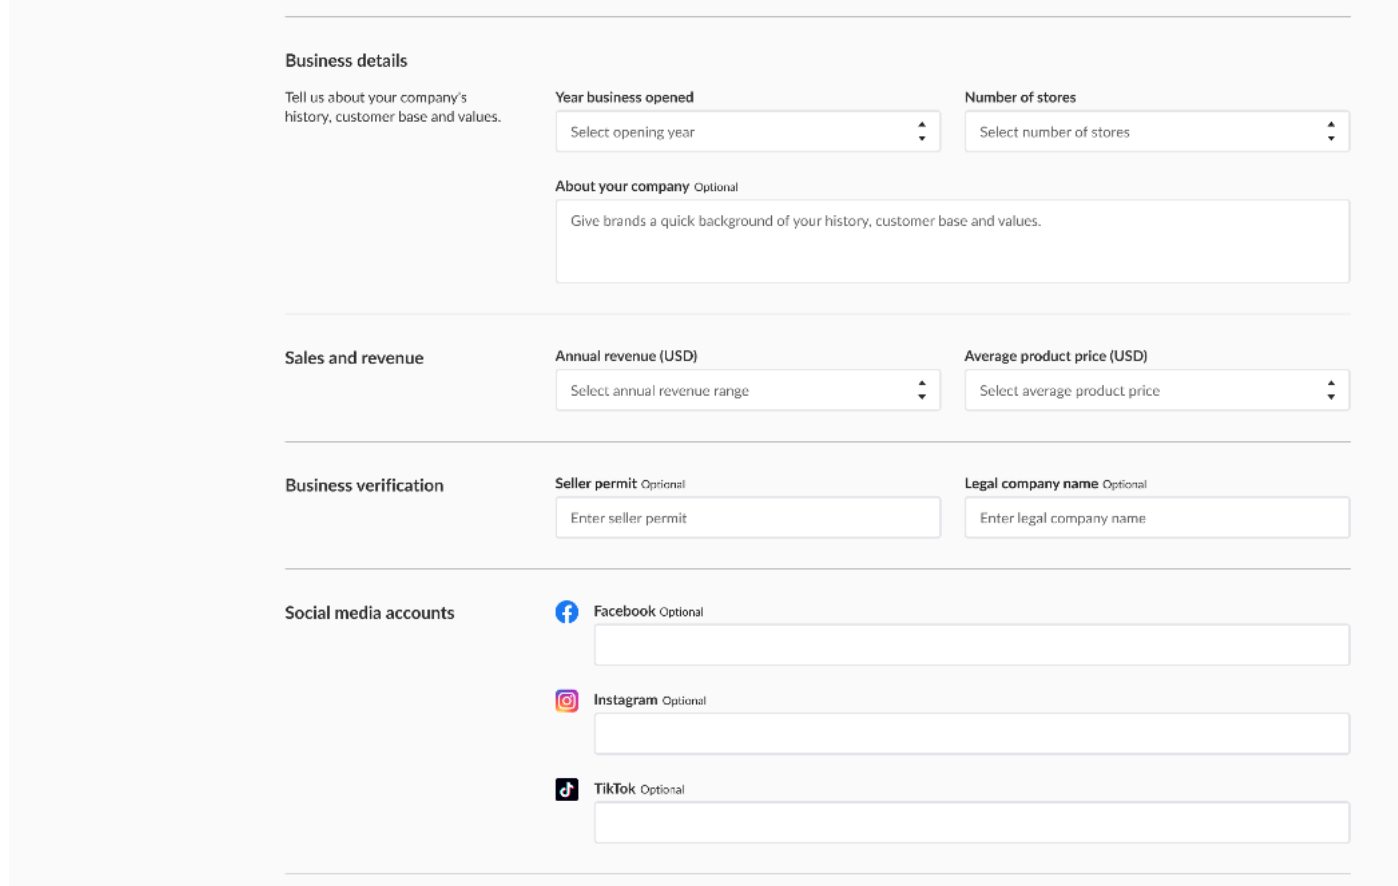The image size is (1398, 886).
Task: Open the Select annual revenue range dropdown
Action: coord(735,391)
